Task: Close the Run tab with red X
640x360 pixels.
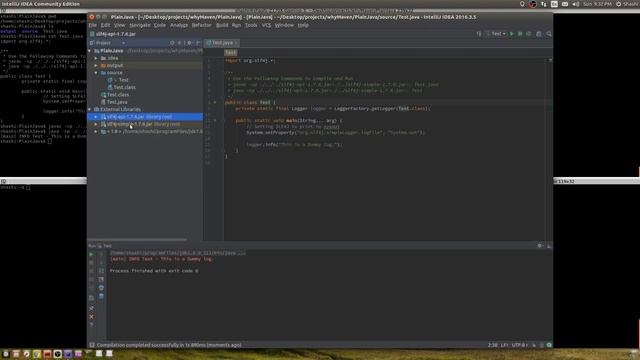Action: [x=91, y=317]
